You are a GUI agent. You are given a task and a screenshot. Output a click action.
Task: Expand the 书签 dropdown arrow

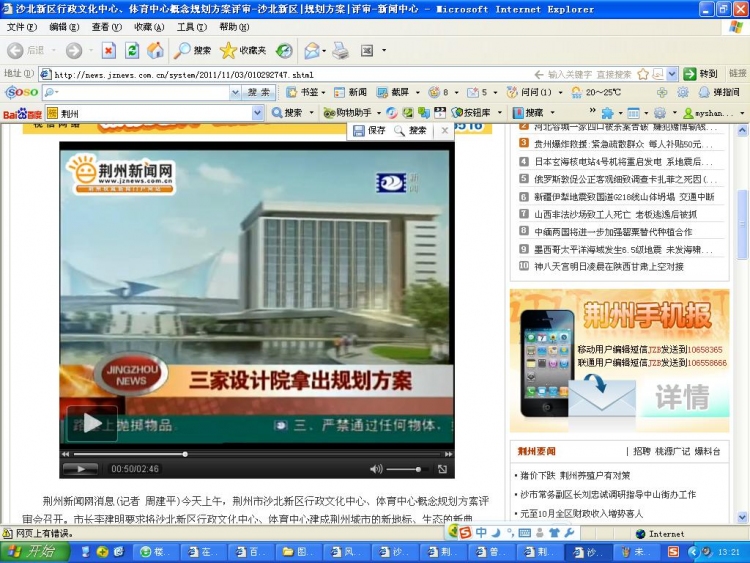tap(323, 92)
